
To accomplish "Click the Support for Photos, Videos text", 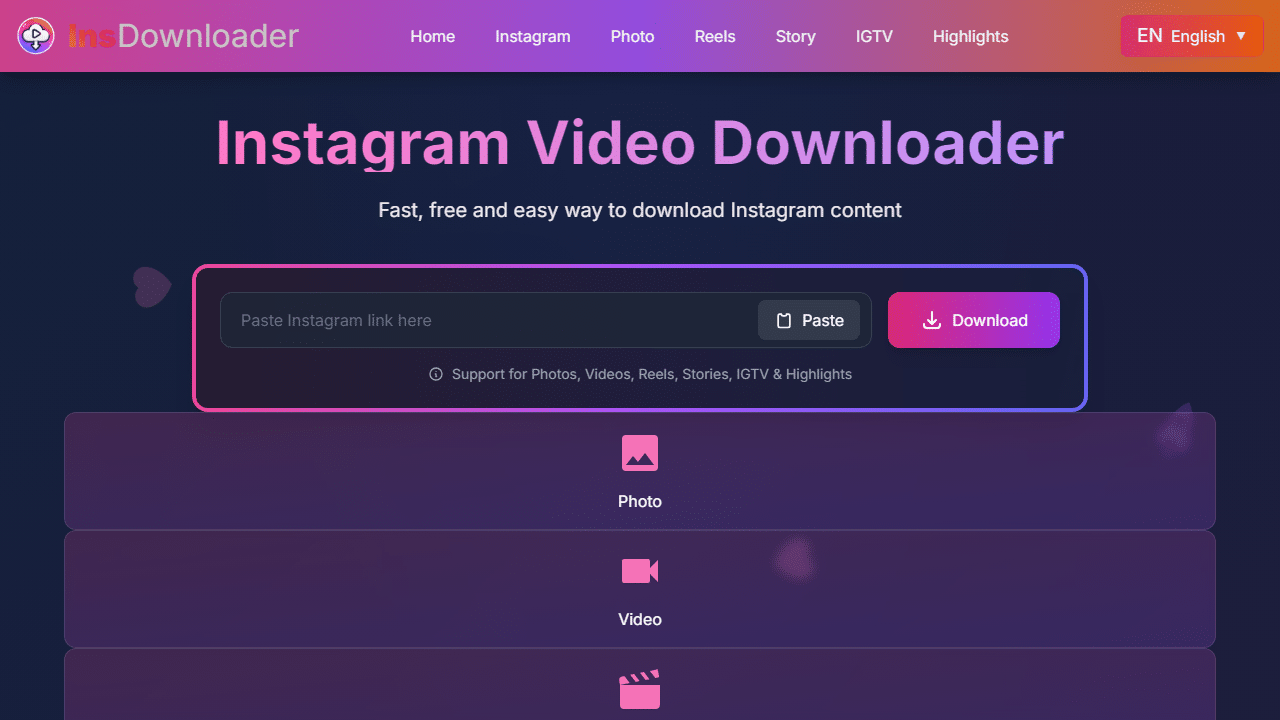I will point(652,374).
